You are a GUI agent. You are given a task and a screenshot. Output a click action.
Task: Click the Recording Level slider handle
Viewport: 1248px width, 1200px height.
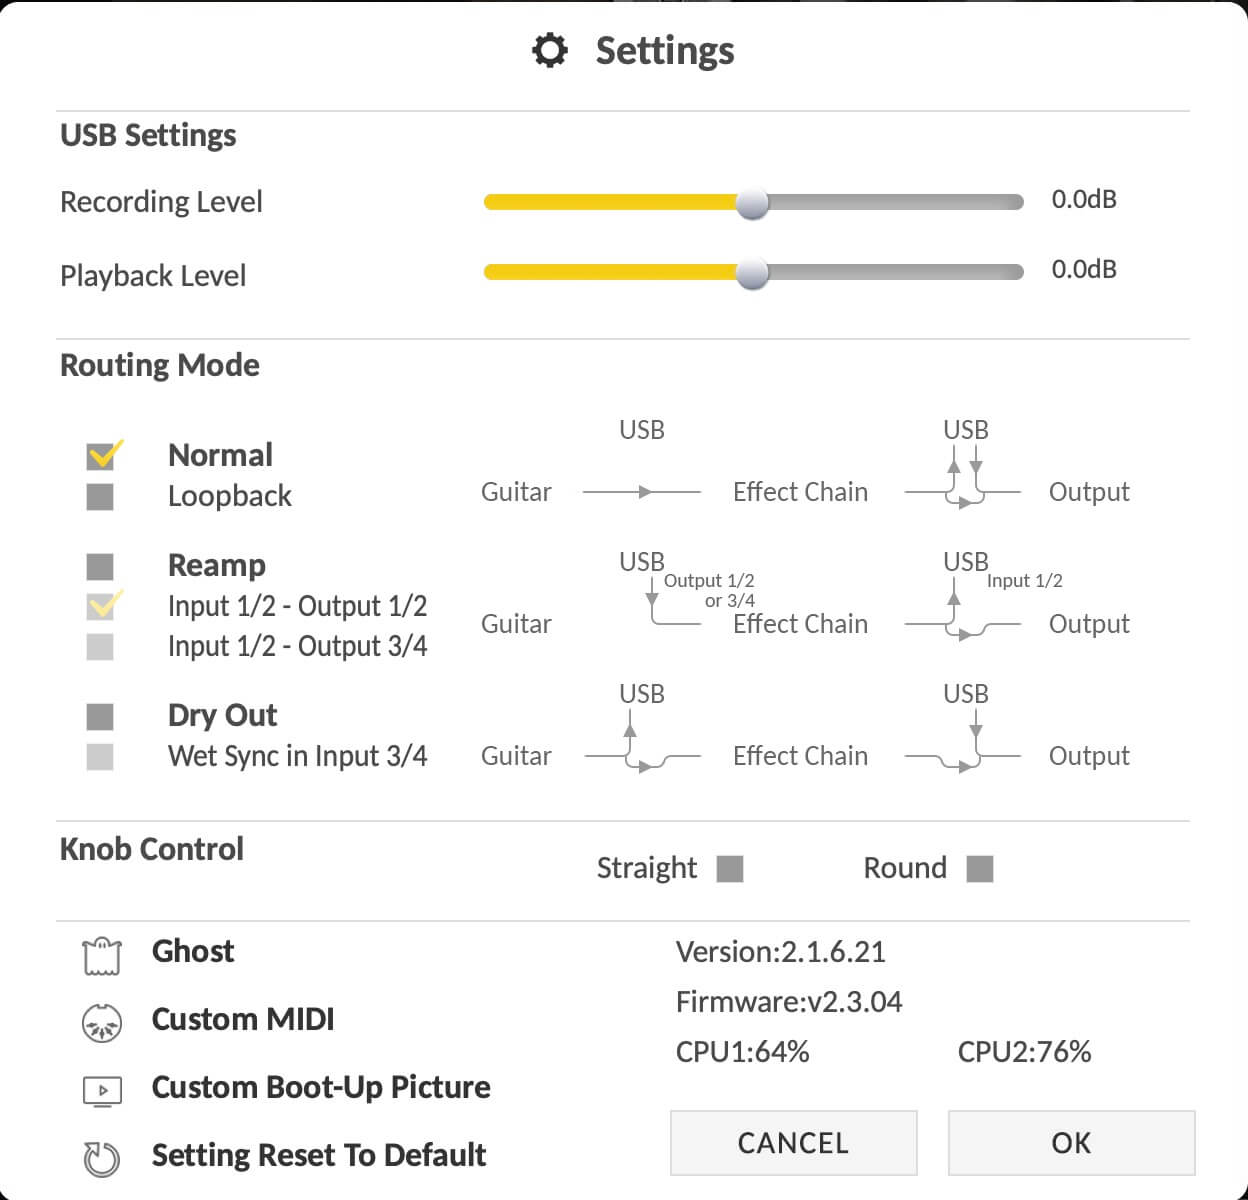point(752,202)
